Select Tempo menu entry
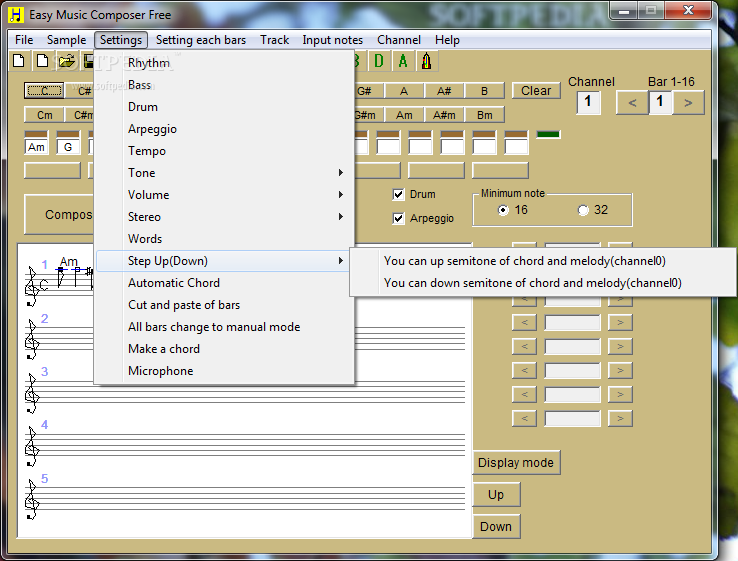The width and height of the screenshot is (738, 561). pyautogui.click(x=225, y=151)
